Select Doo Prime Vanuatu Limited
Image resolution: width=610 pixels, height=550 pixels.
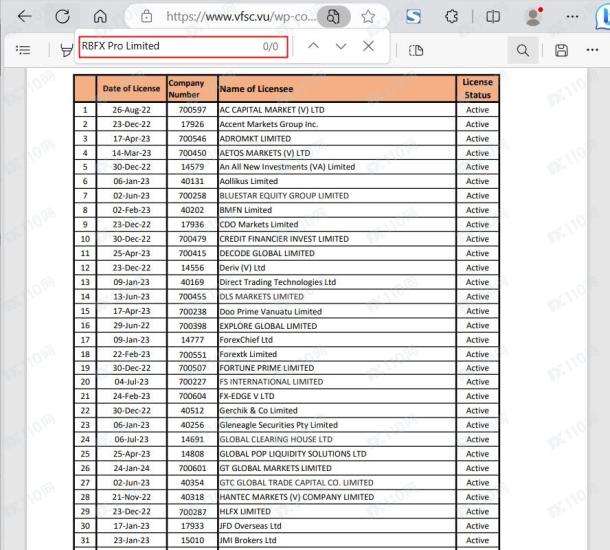[270, 312]
